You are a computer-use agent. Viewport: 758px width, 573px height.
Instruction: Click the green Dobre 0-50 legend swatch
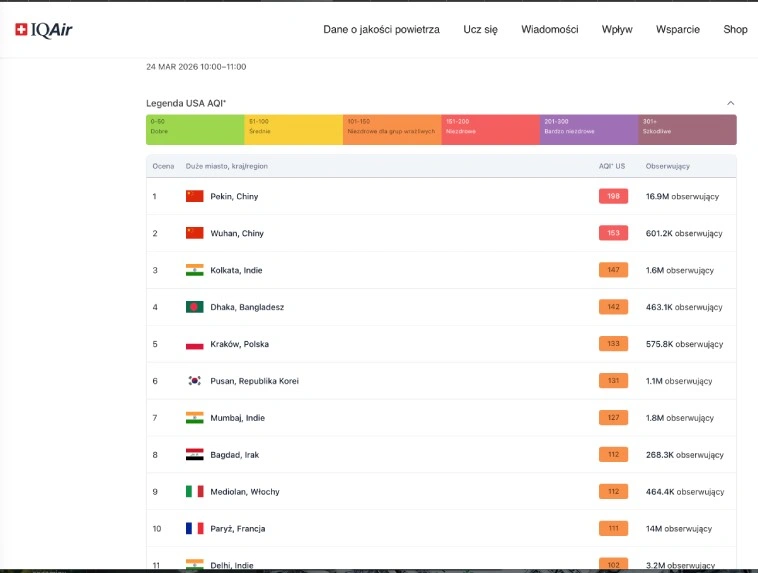195,129
